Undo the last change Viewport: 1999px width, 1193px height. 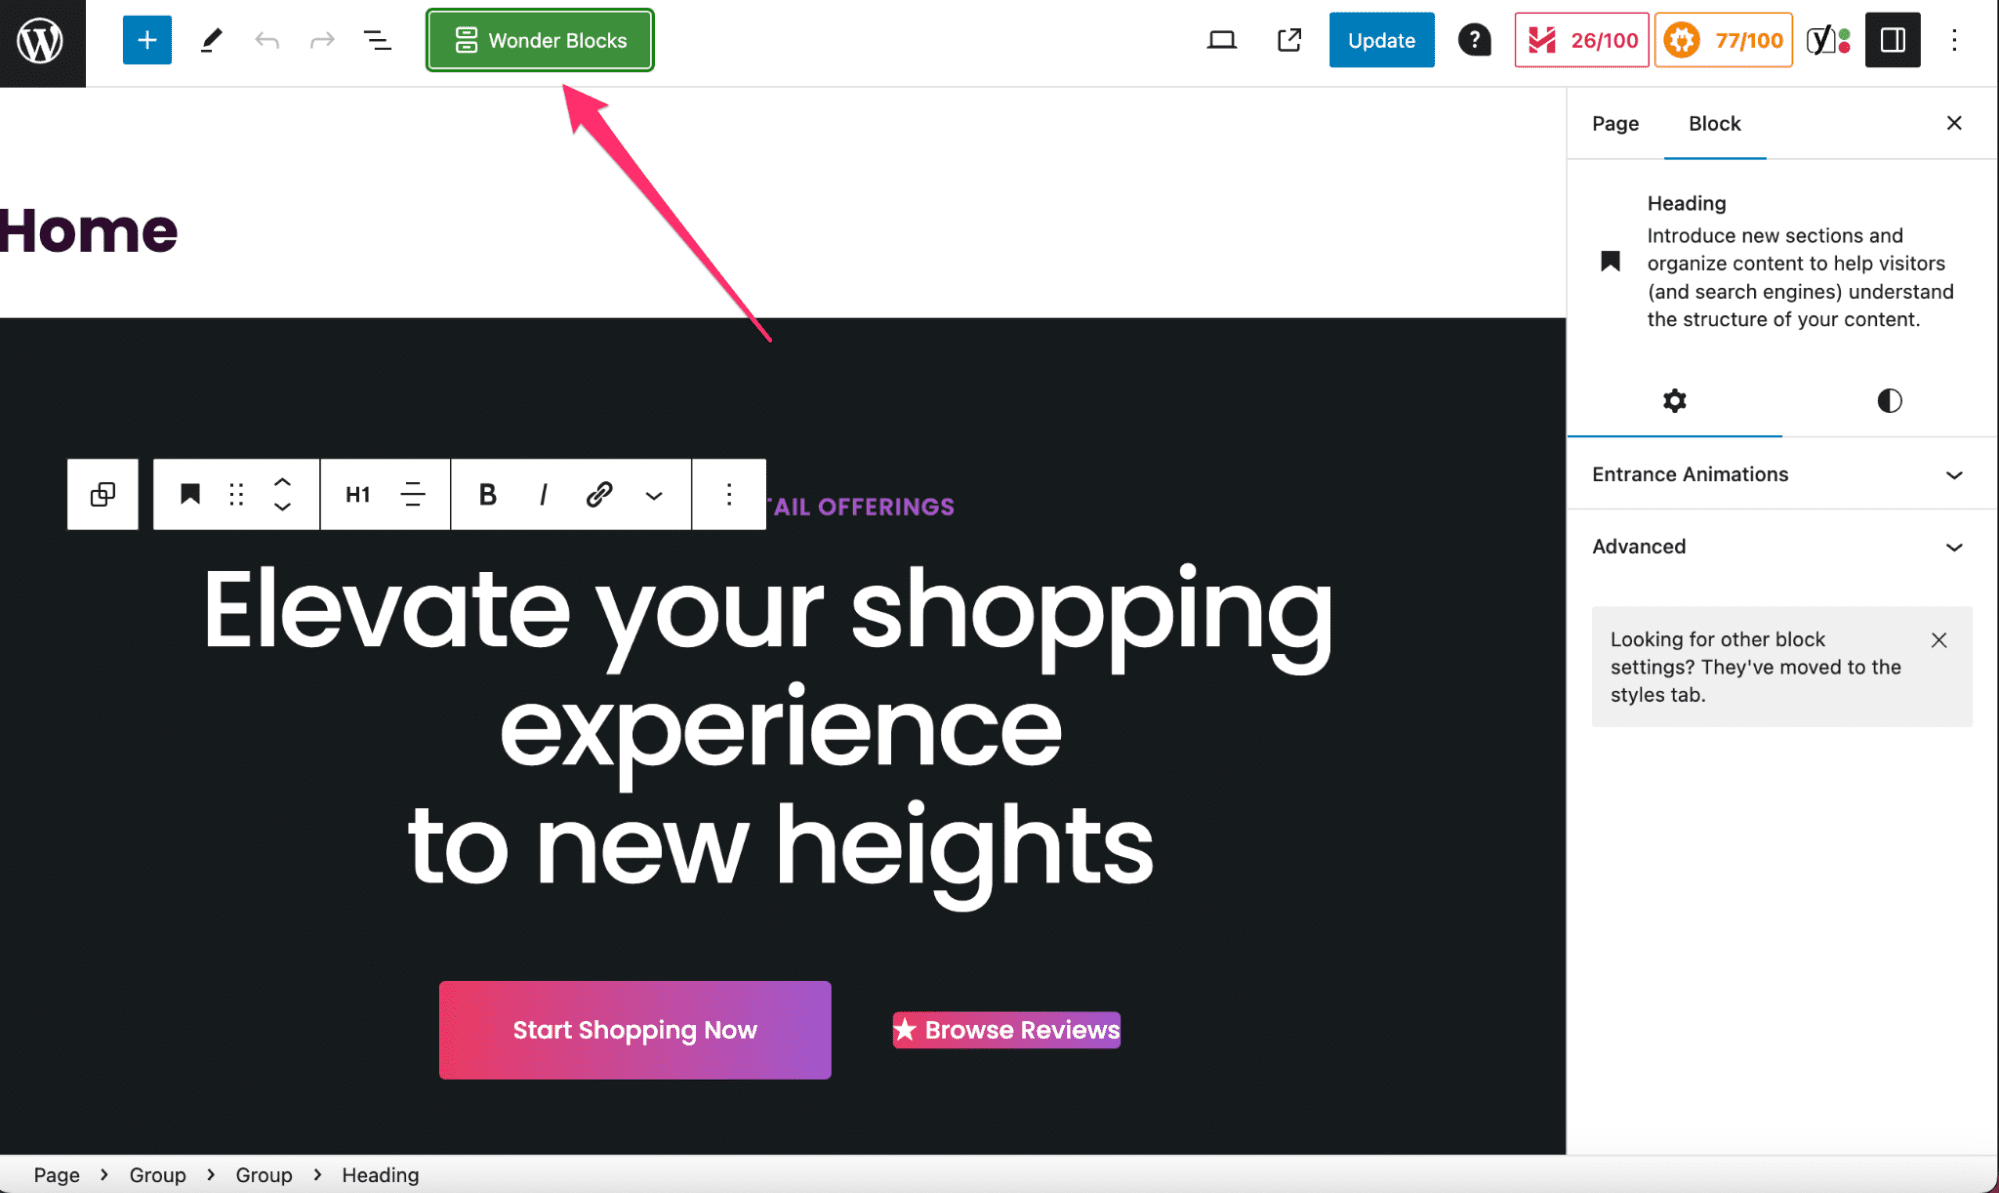(266, 40)
